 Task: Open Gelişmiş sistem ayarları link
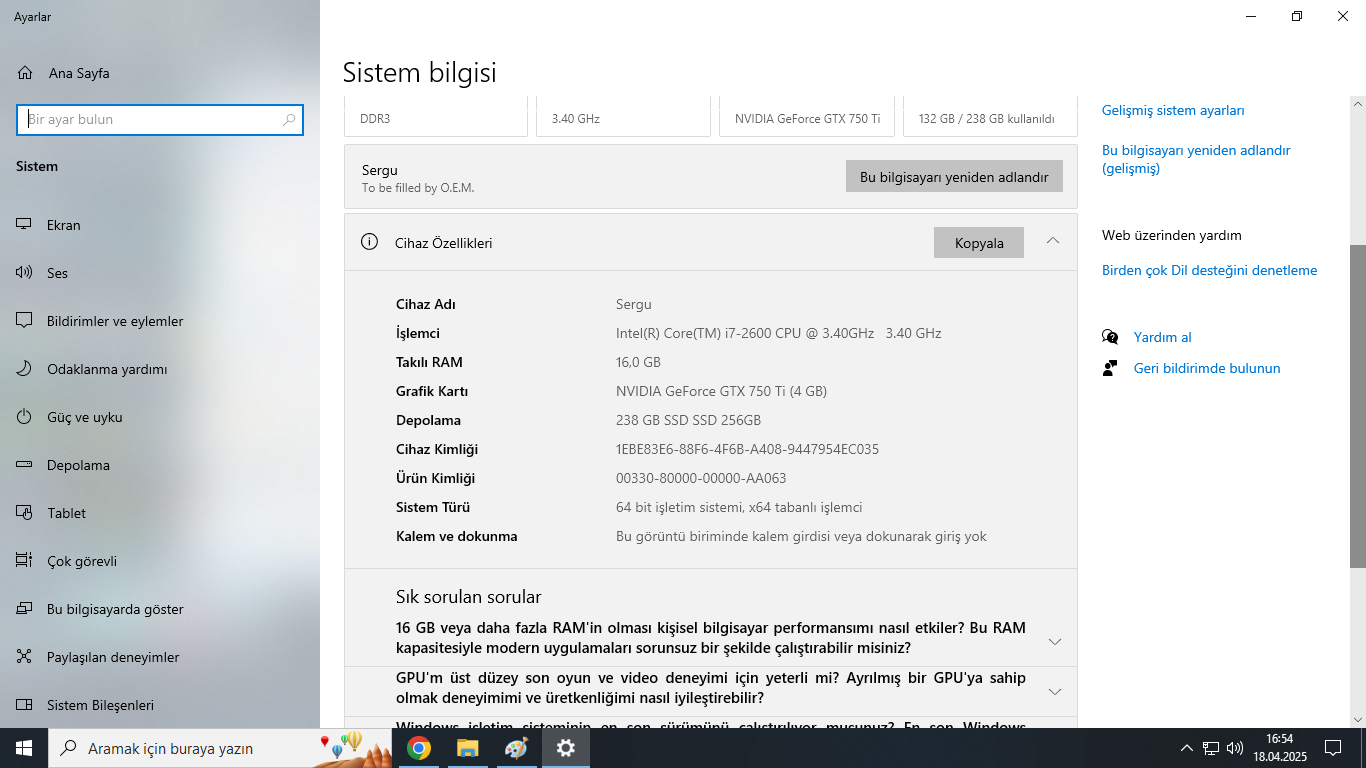pyautogui.click(x=1173, y=110)
